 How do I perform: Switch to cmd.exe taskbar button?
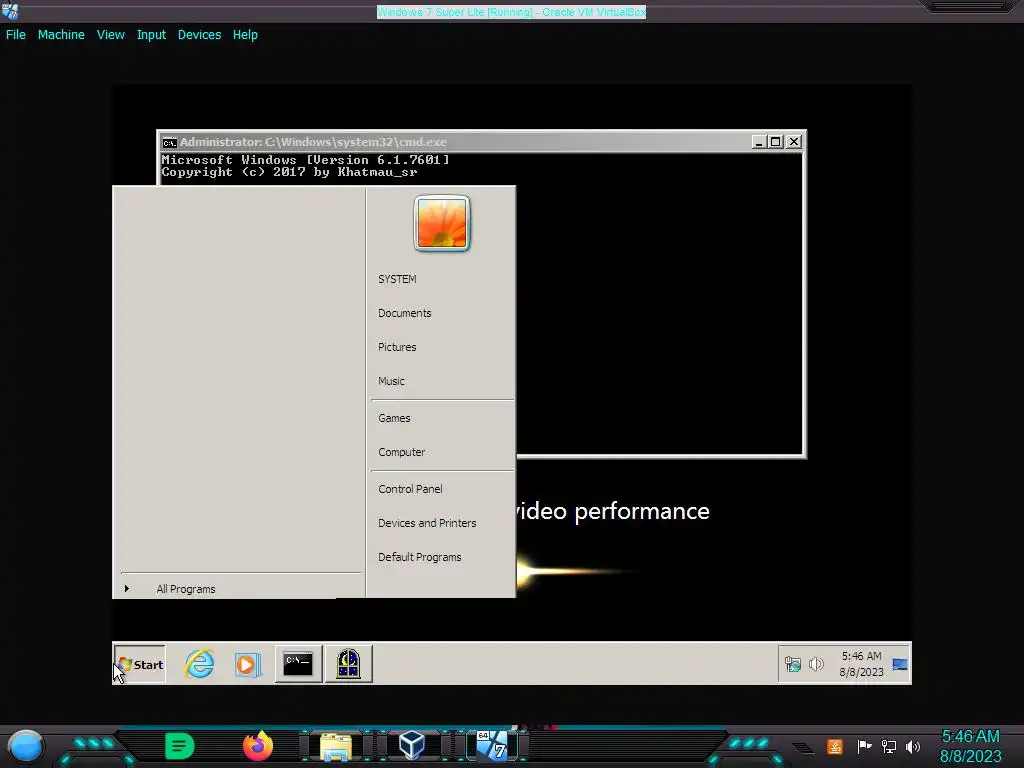[298, 664]
